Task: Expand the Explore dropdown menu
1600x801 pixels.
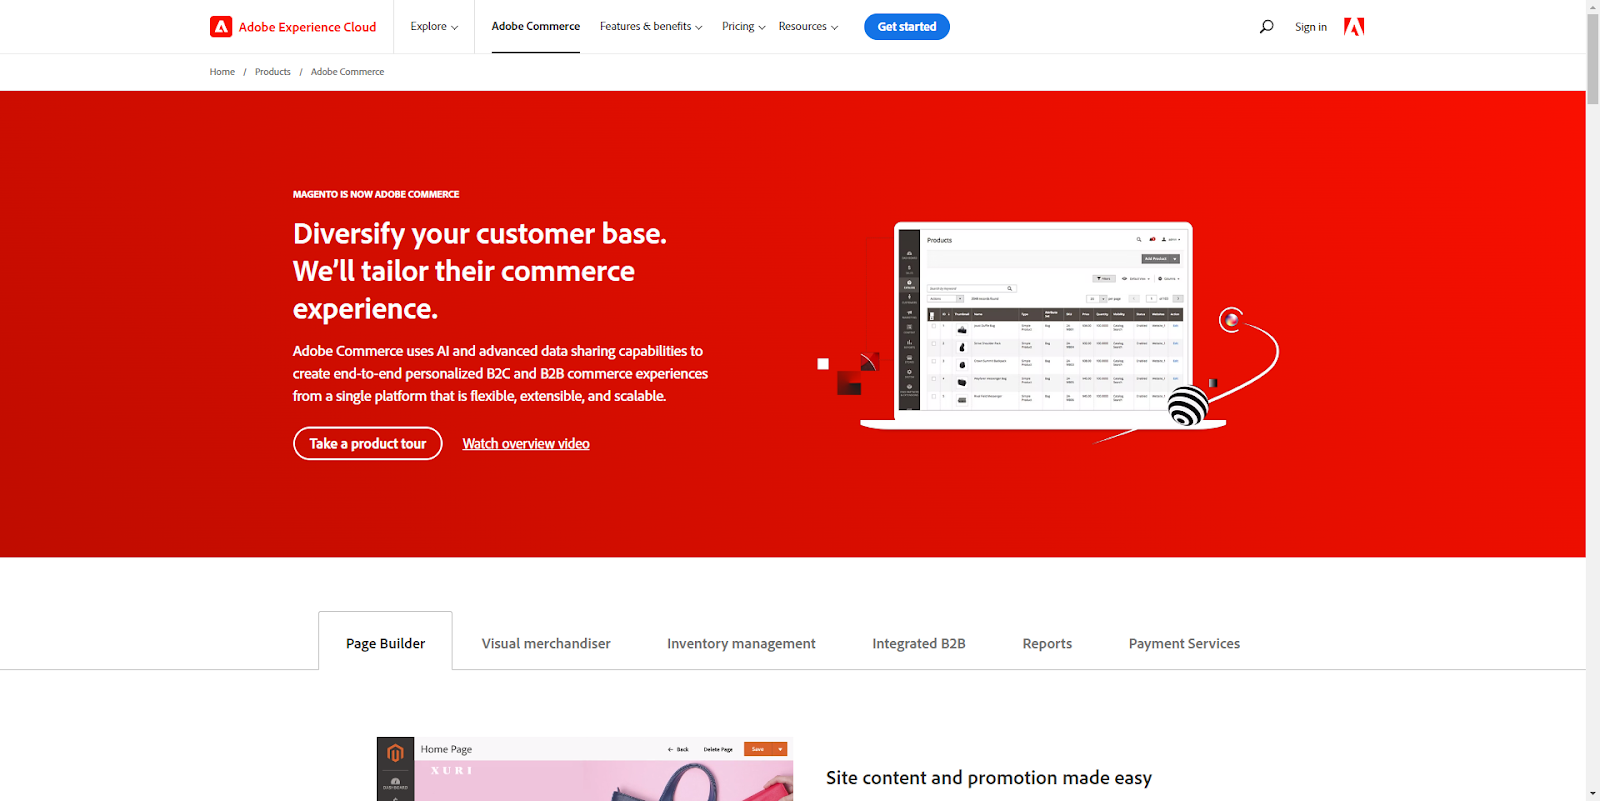Action: click(434, 27)
